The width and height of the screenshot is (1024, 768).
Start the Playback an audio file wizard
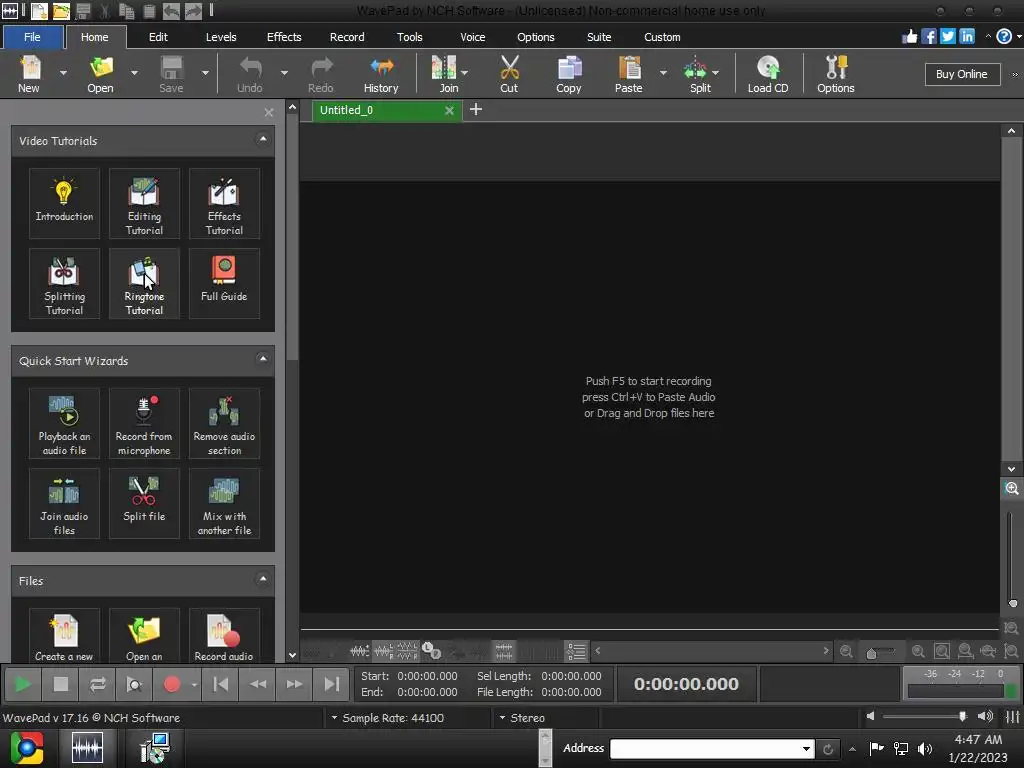[64, 423]
